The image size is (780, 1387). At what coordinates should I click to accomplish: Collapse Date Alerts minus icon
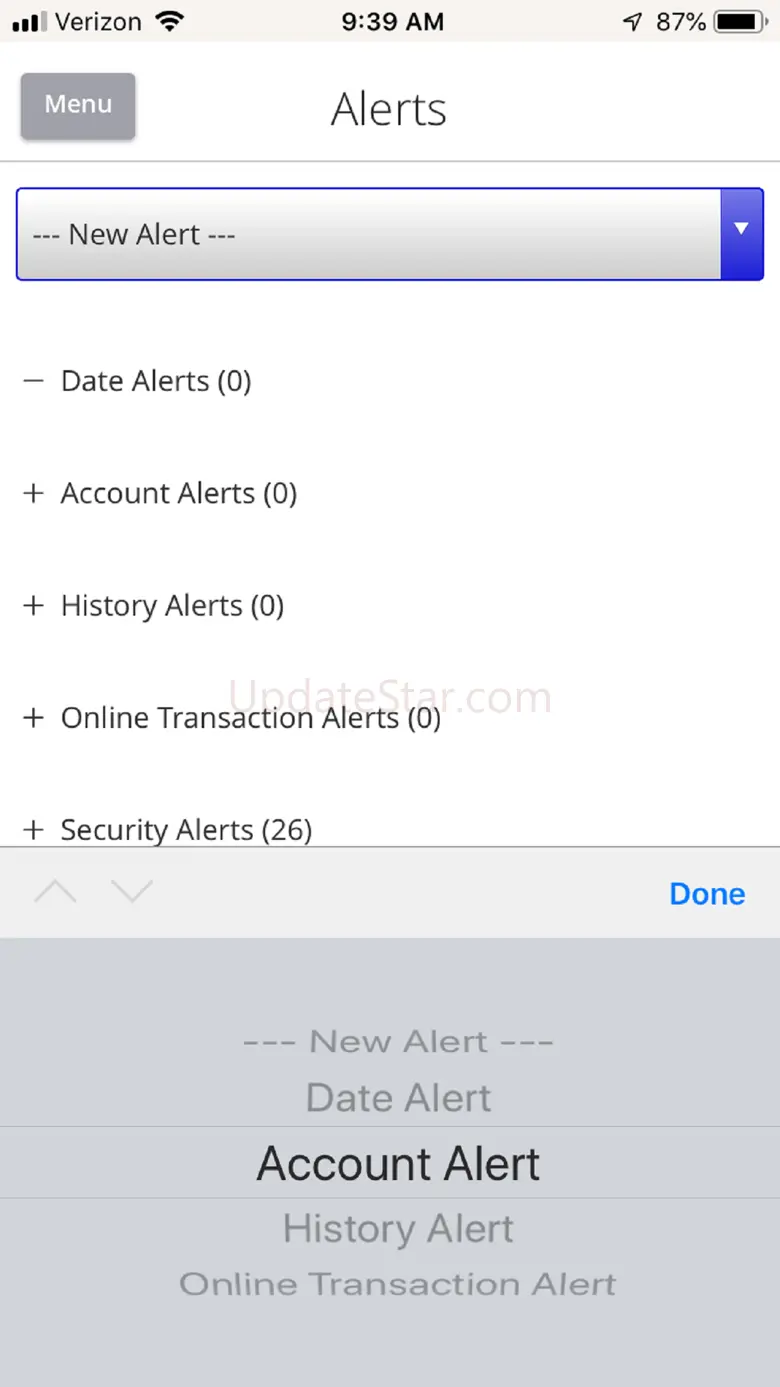34,381
